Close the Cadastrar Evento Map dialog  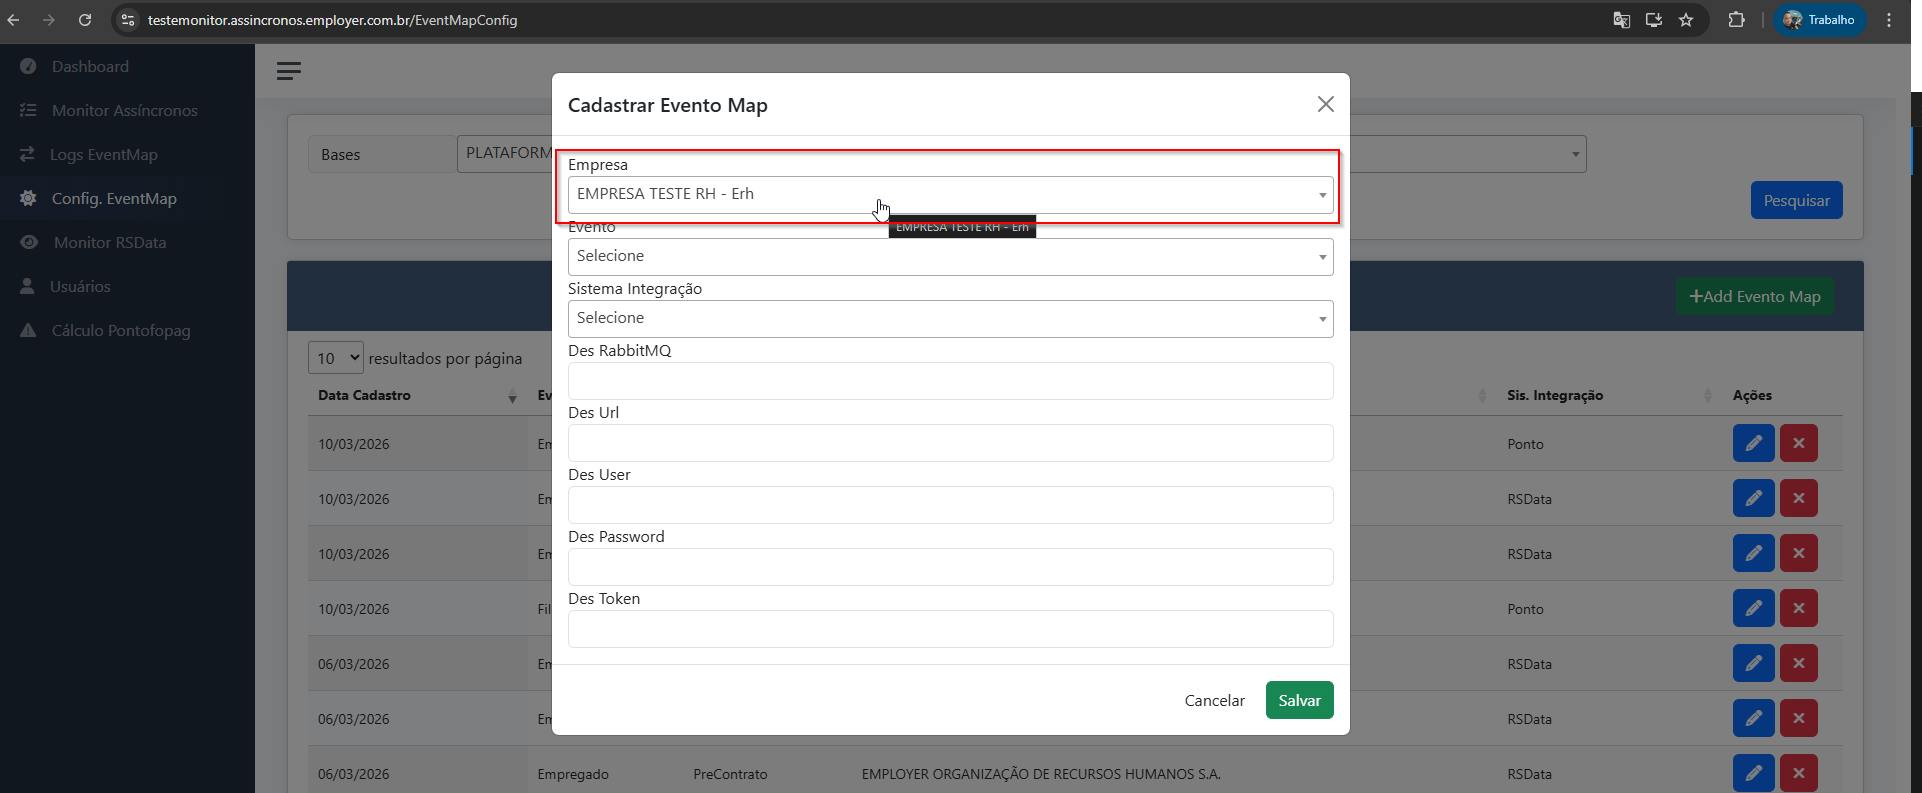click(x=1326, y=104)
